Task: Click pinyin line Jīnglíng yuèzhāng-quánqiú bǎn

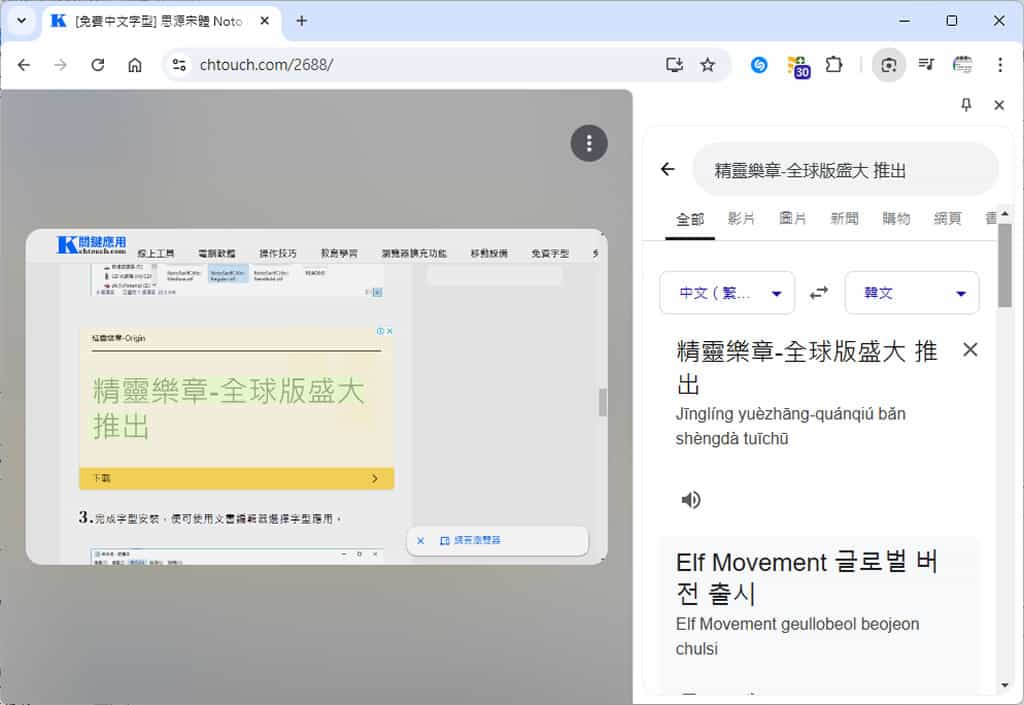Action: pyautogui.click(x=790, y=414)
